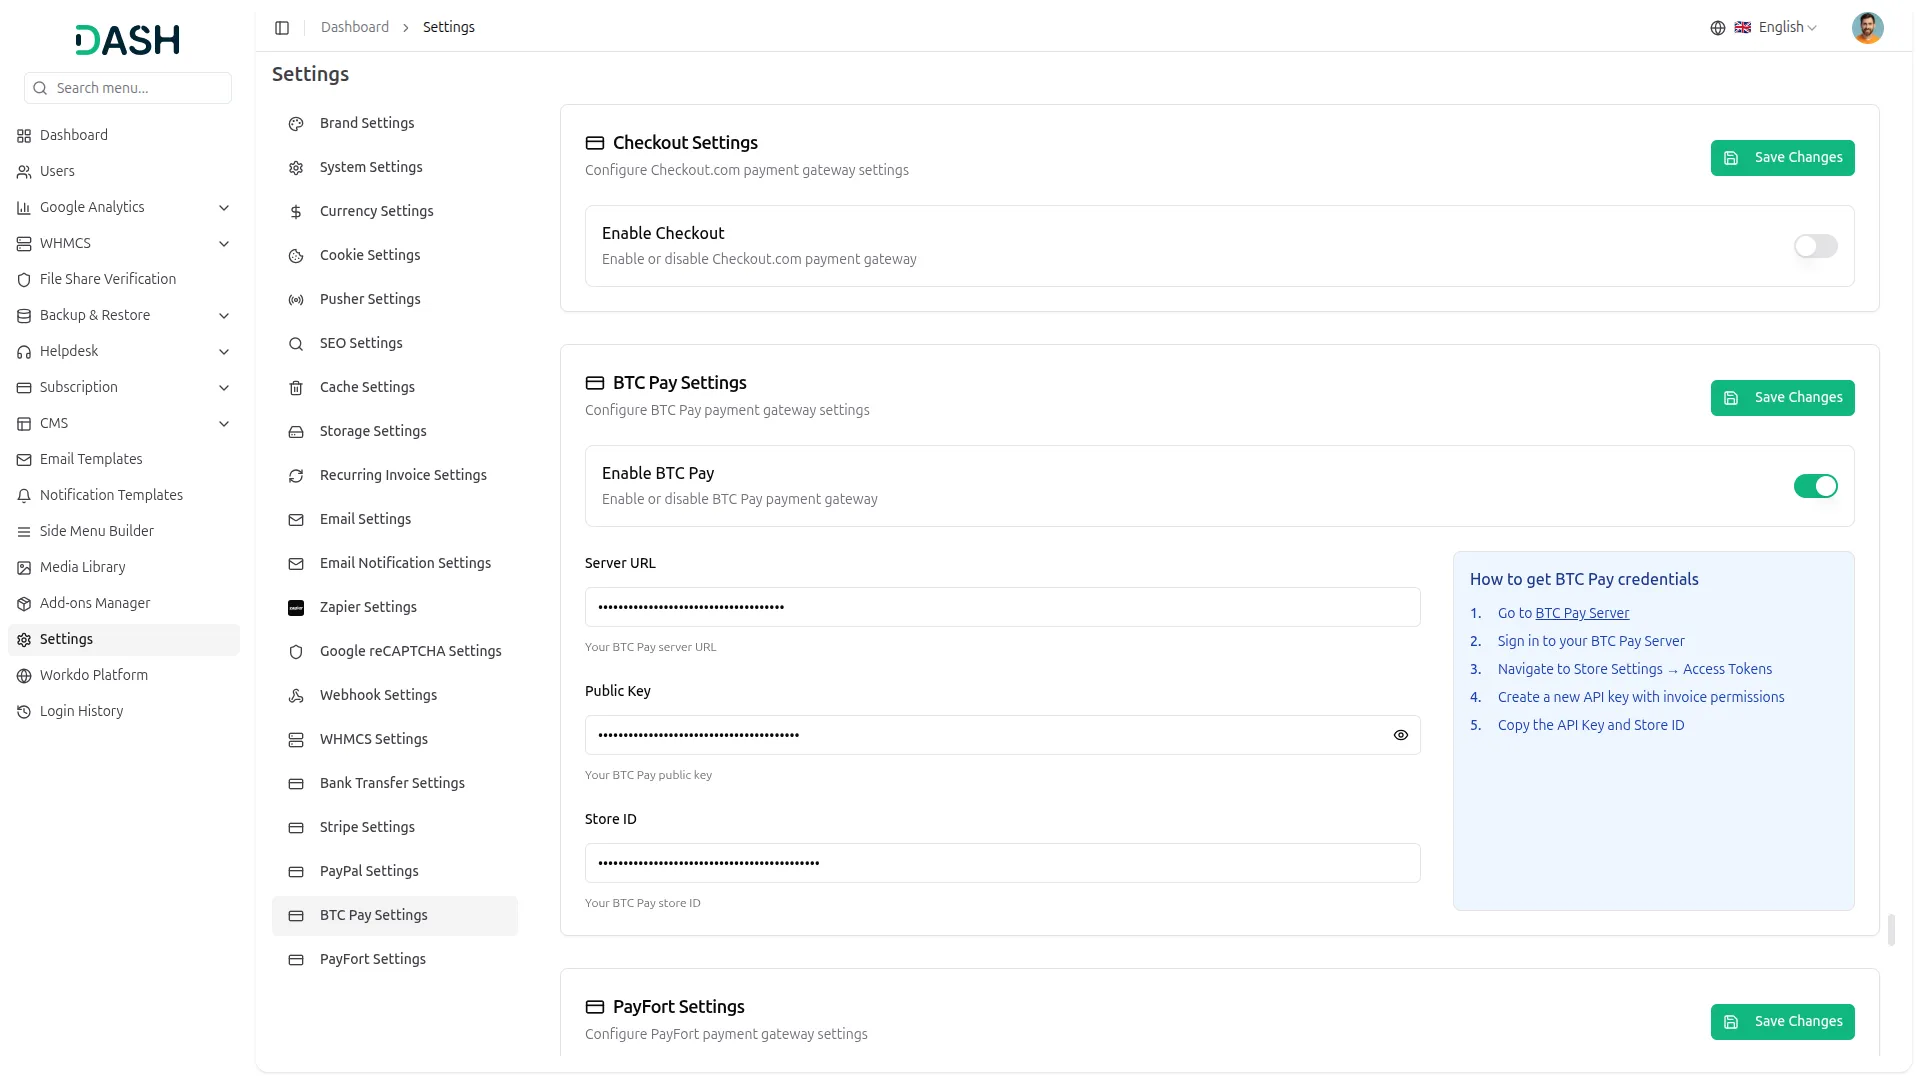Click the Dashboard grid icon in sidebar
Screen dimensions: 1920x1080
(24, 136)
